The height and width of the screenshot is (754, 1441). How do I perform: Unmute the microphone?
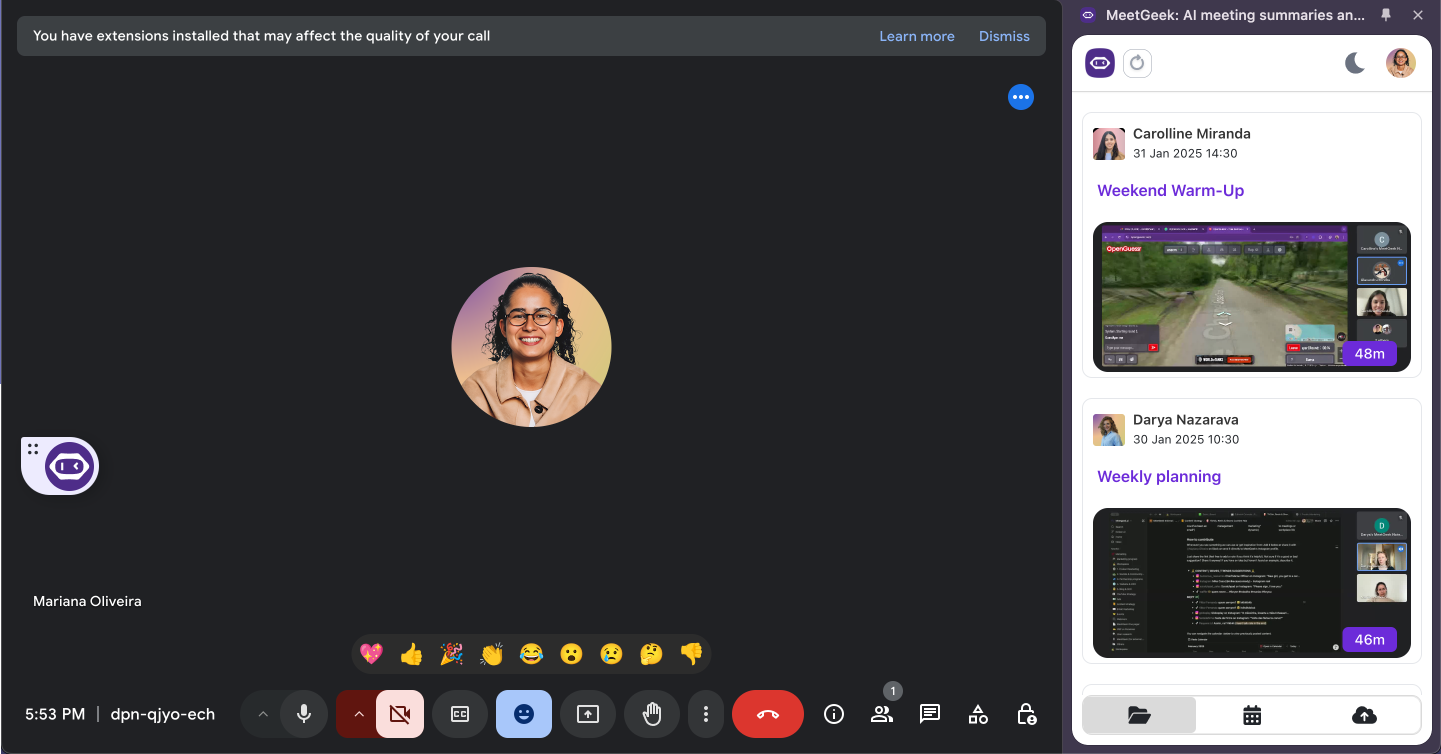(304, 714)
